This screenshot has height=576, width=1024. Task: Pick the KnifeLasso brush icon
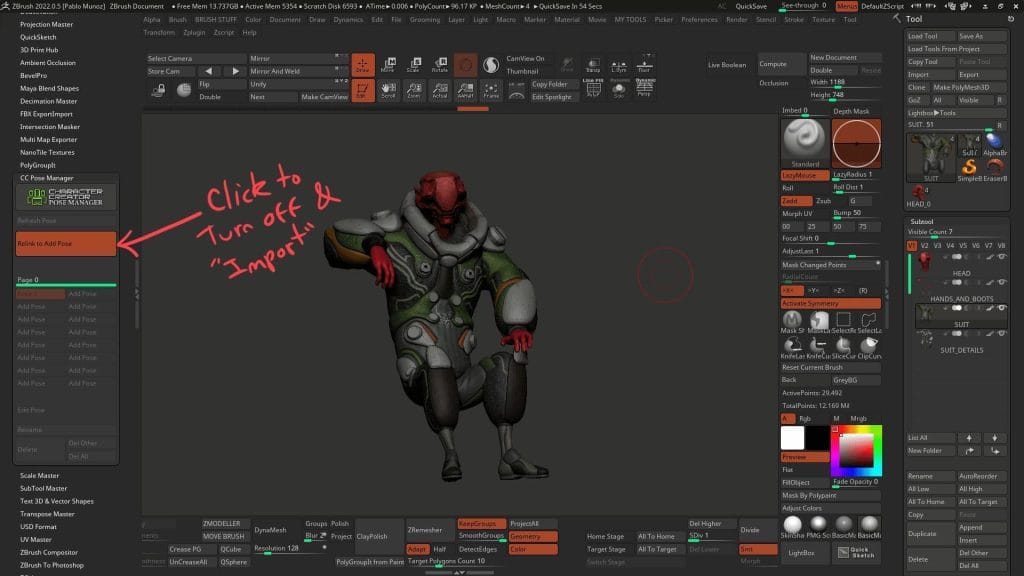(x=792, y=343)
